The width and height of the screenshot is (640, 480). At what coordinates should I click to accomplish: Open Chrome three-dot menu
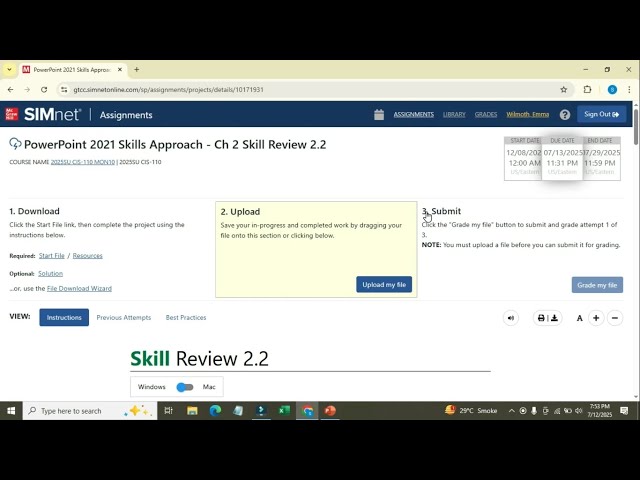629,89
